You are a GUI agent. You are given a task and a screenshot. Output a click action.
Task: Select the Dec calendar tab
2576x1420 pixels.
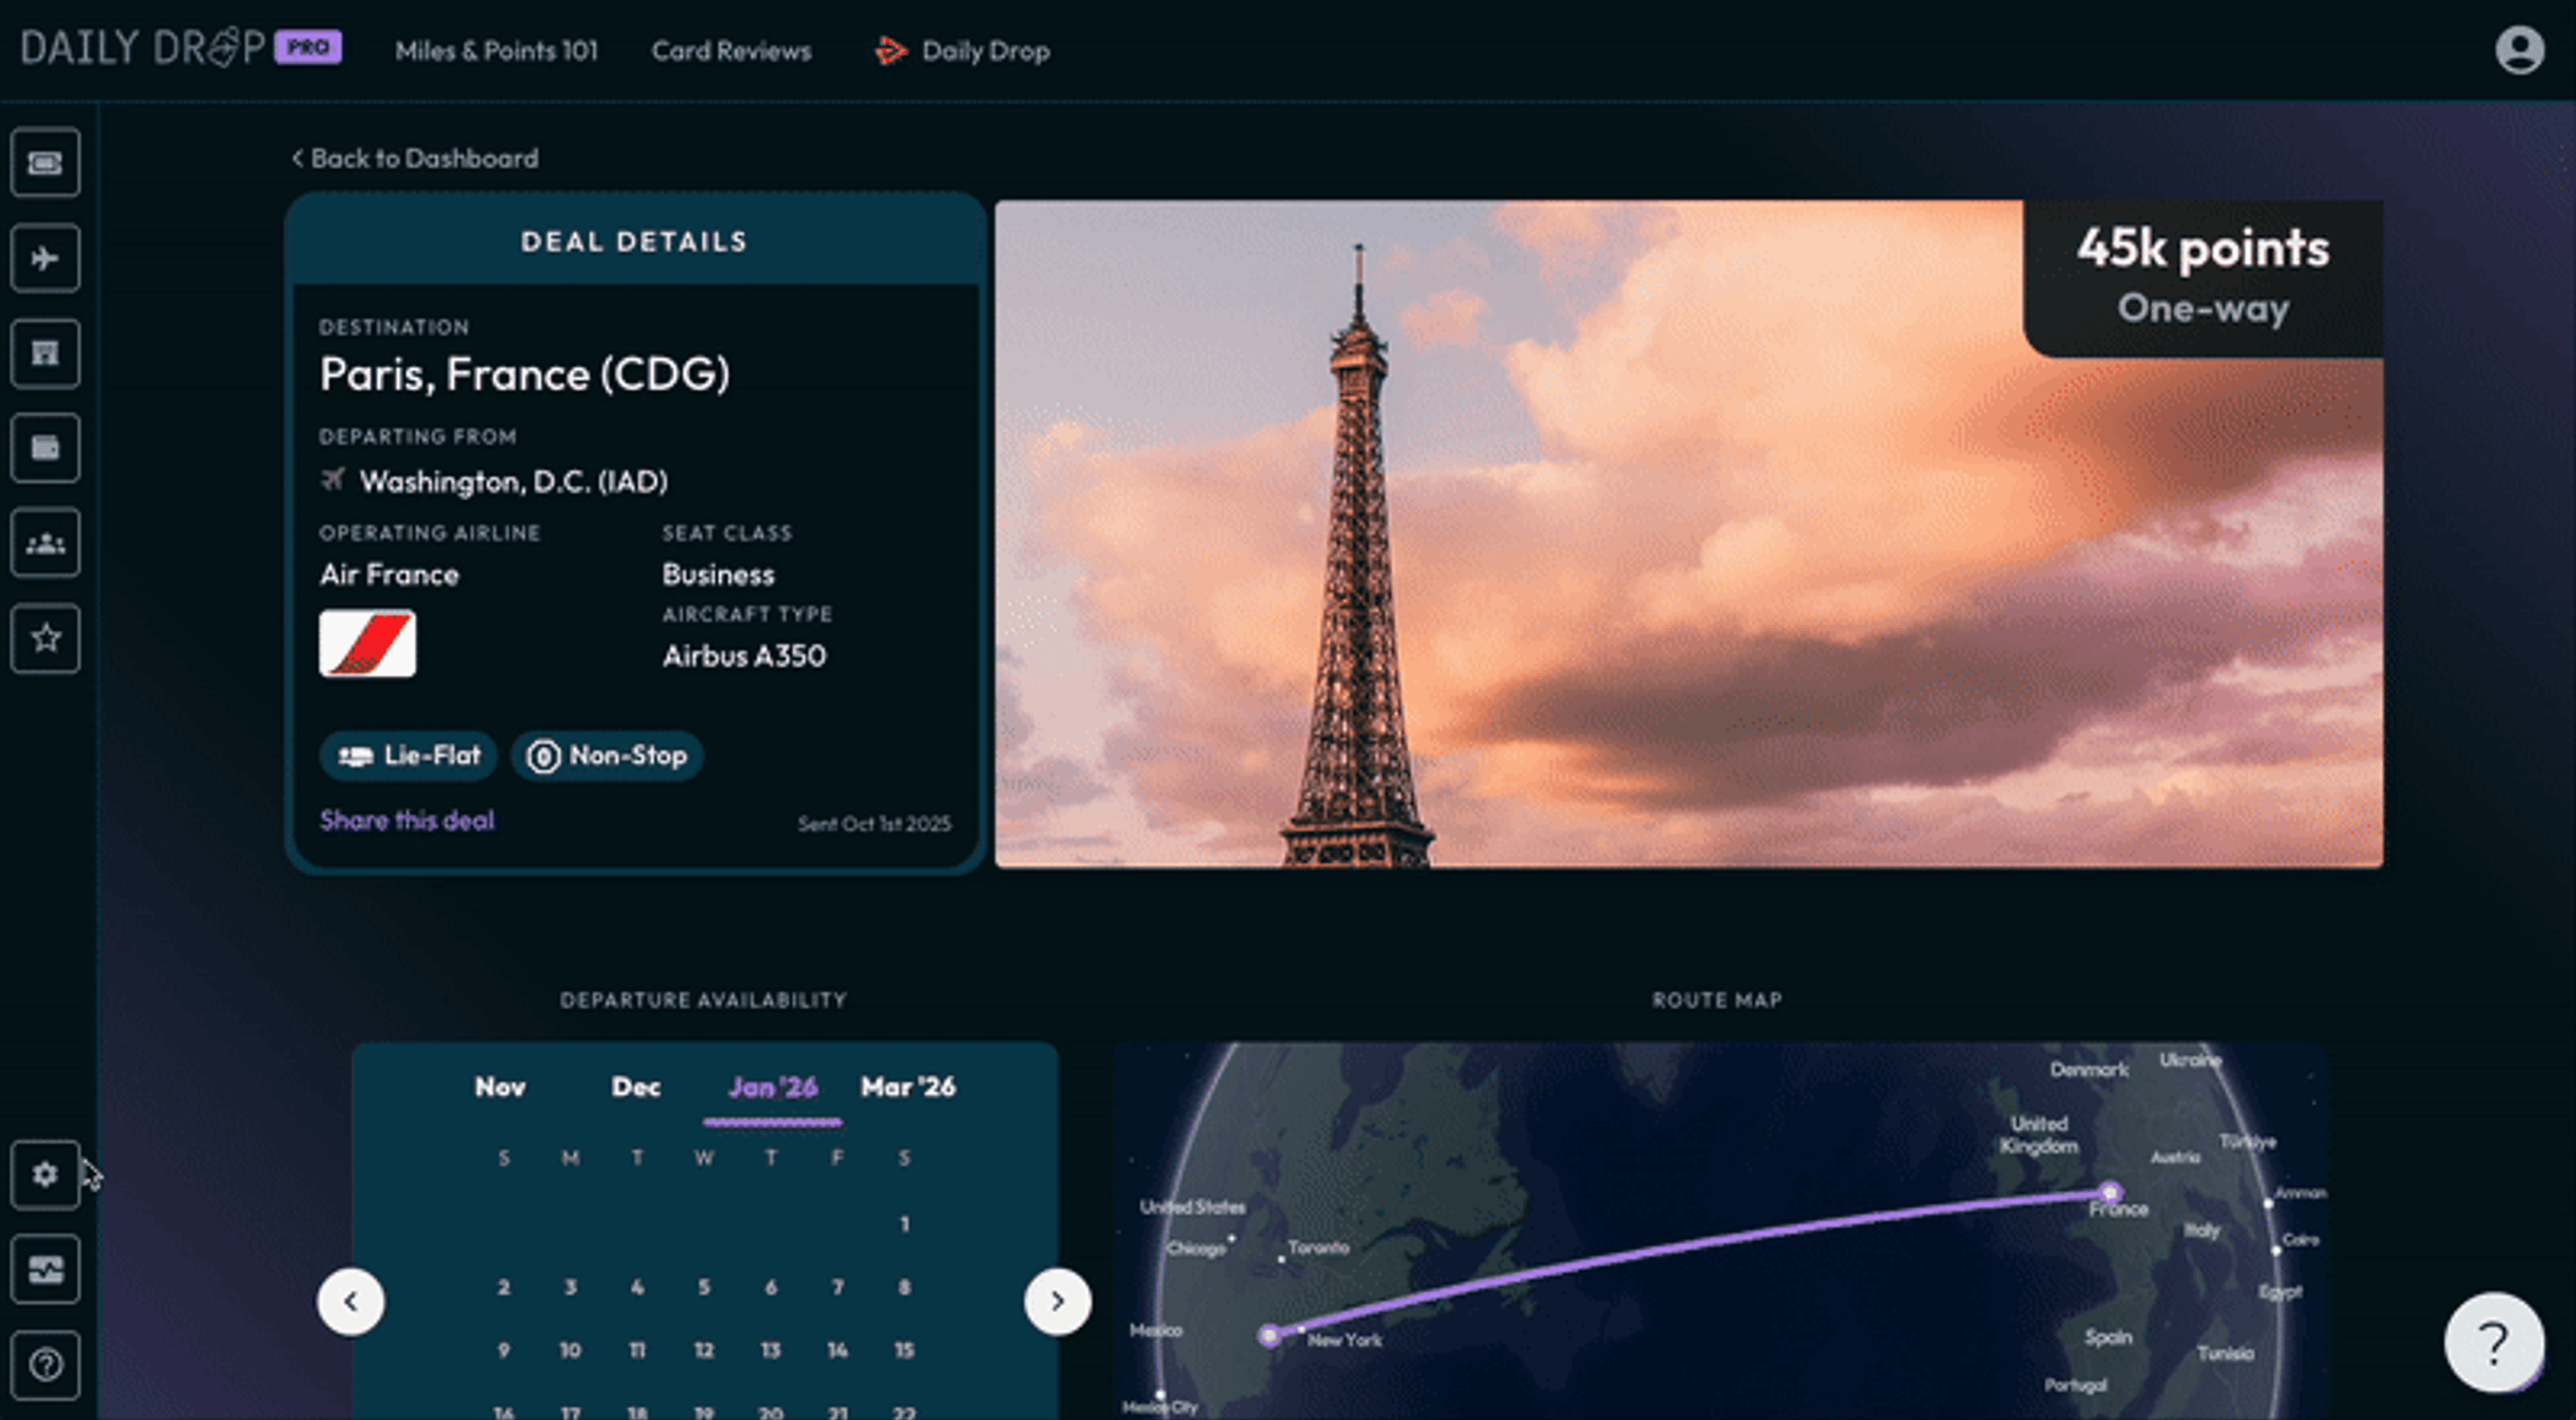coord(636,1087)
